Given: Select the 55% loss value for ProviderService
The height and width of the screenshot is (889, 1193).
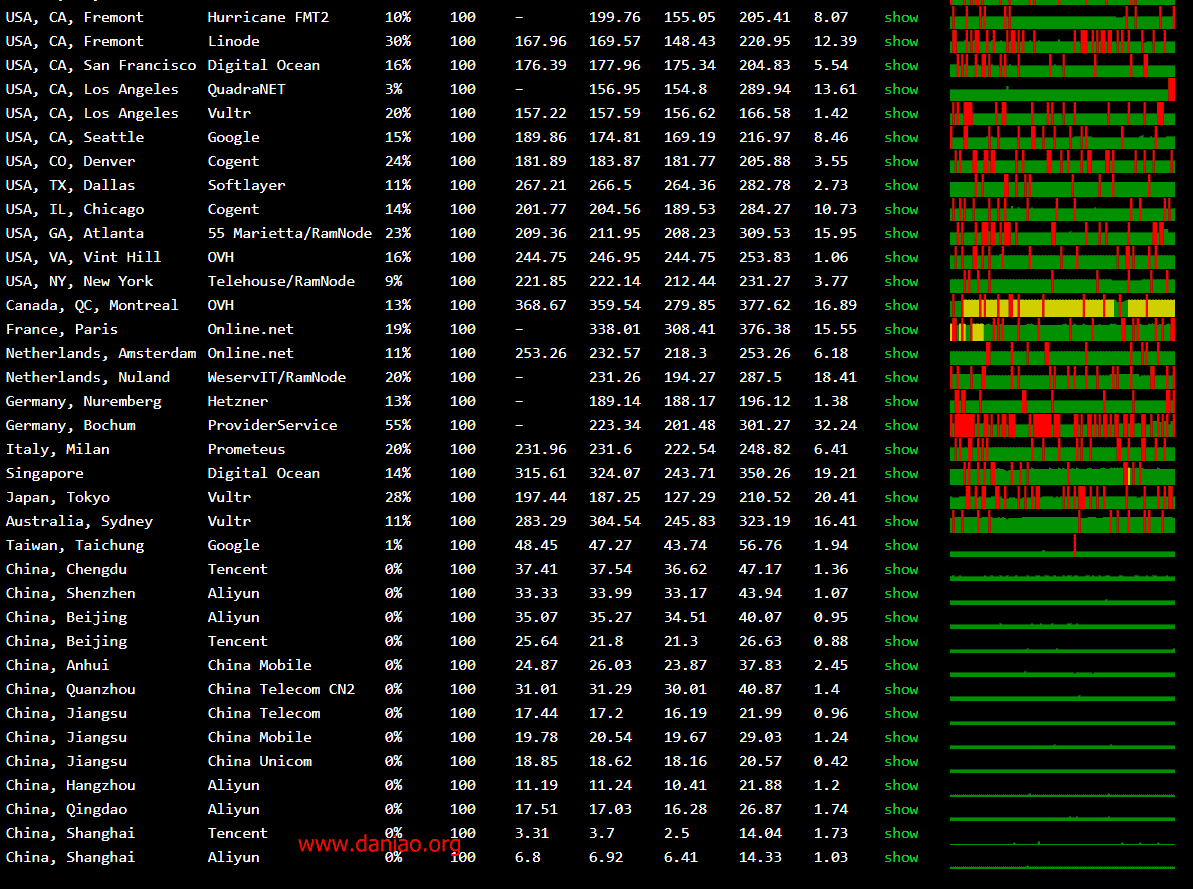Looking at the screenshot, I should click(398, 425).
